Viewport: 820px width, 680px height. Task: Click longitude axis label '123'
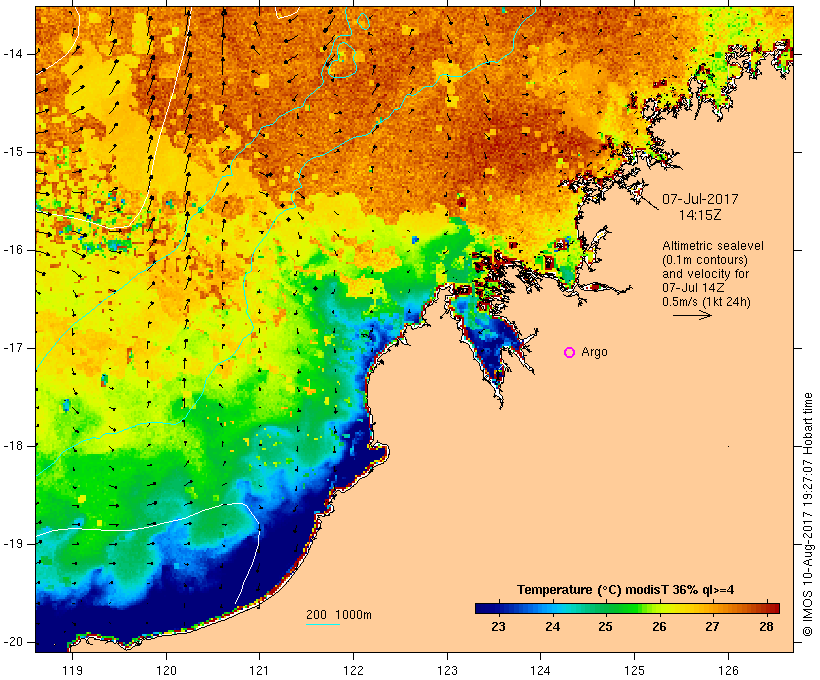pos(447,670)
